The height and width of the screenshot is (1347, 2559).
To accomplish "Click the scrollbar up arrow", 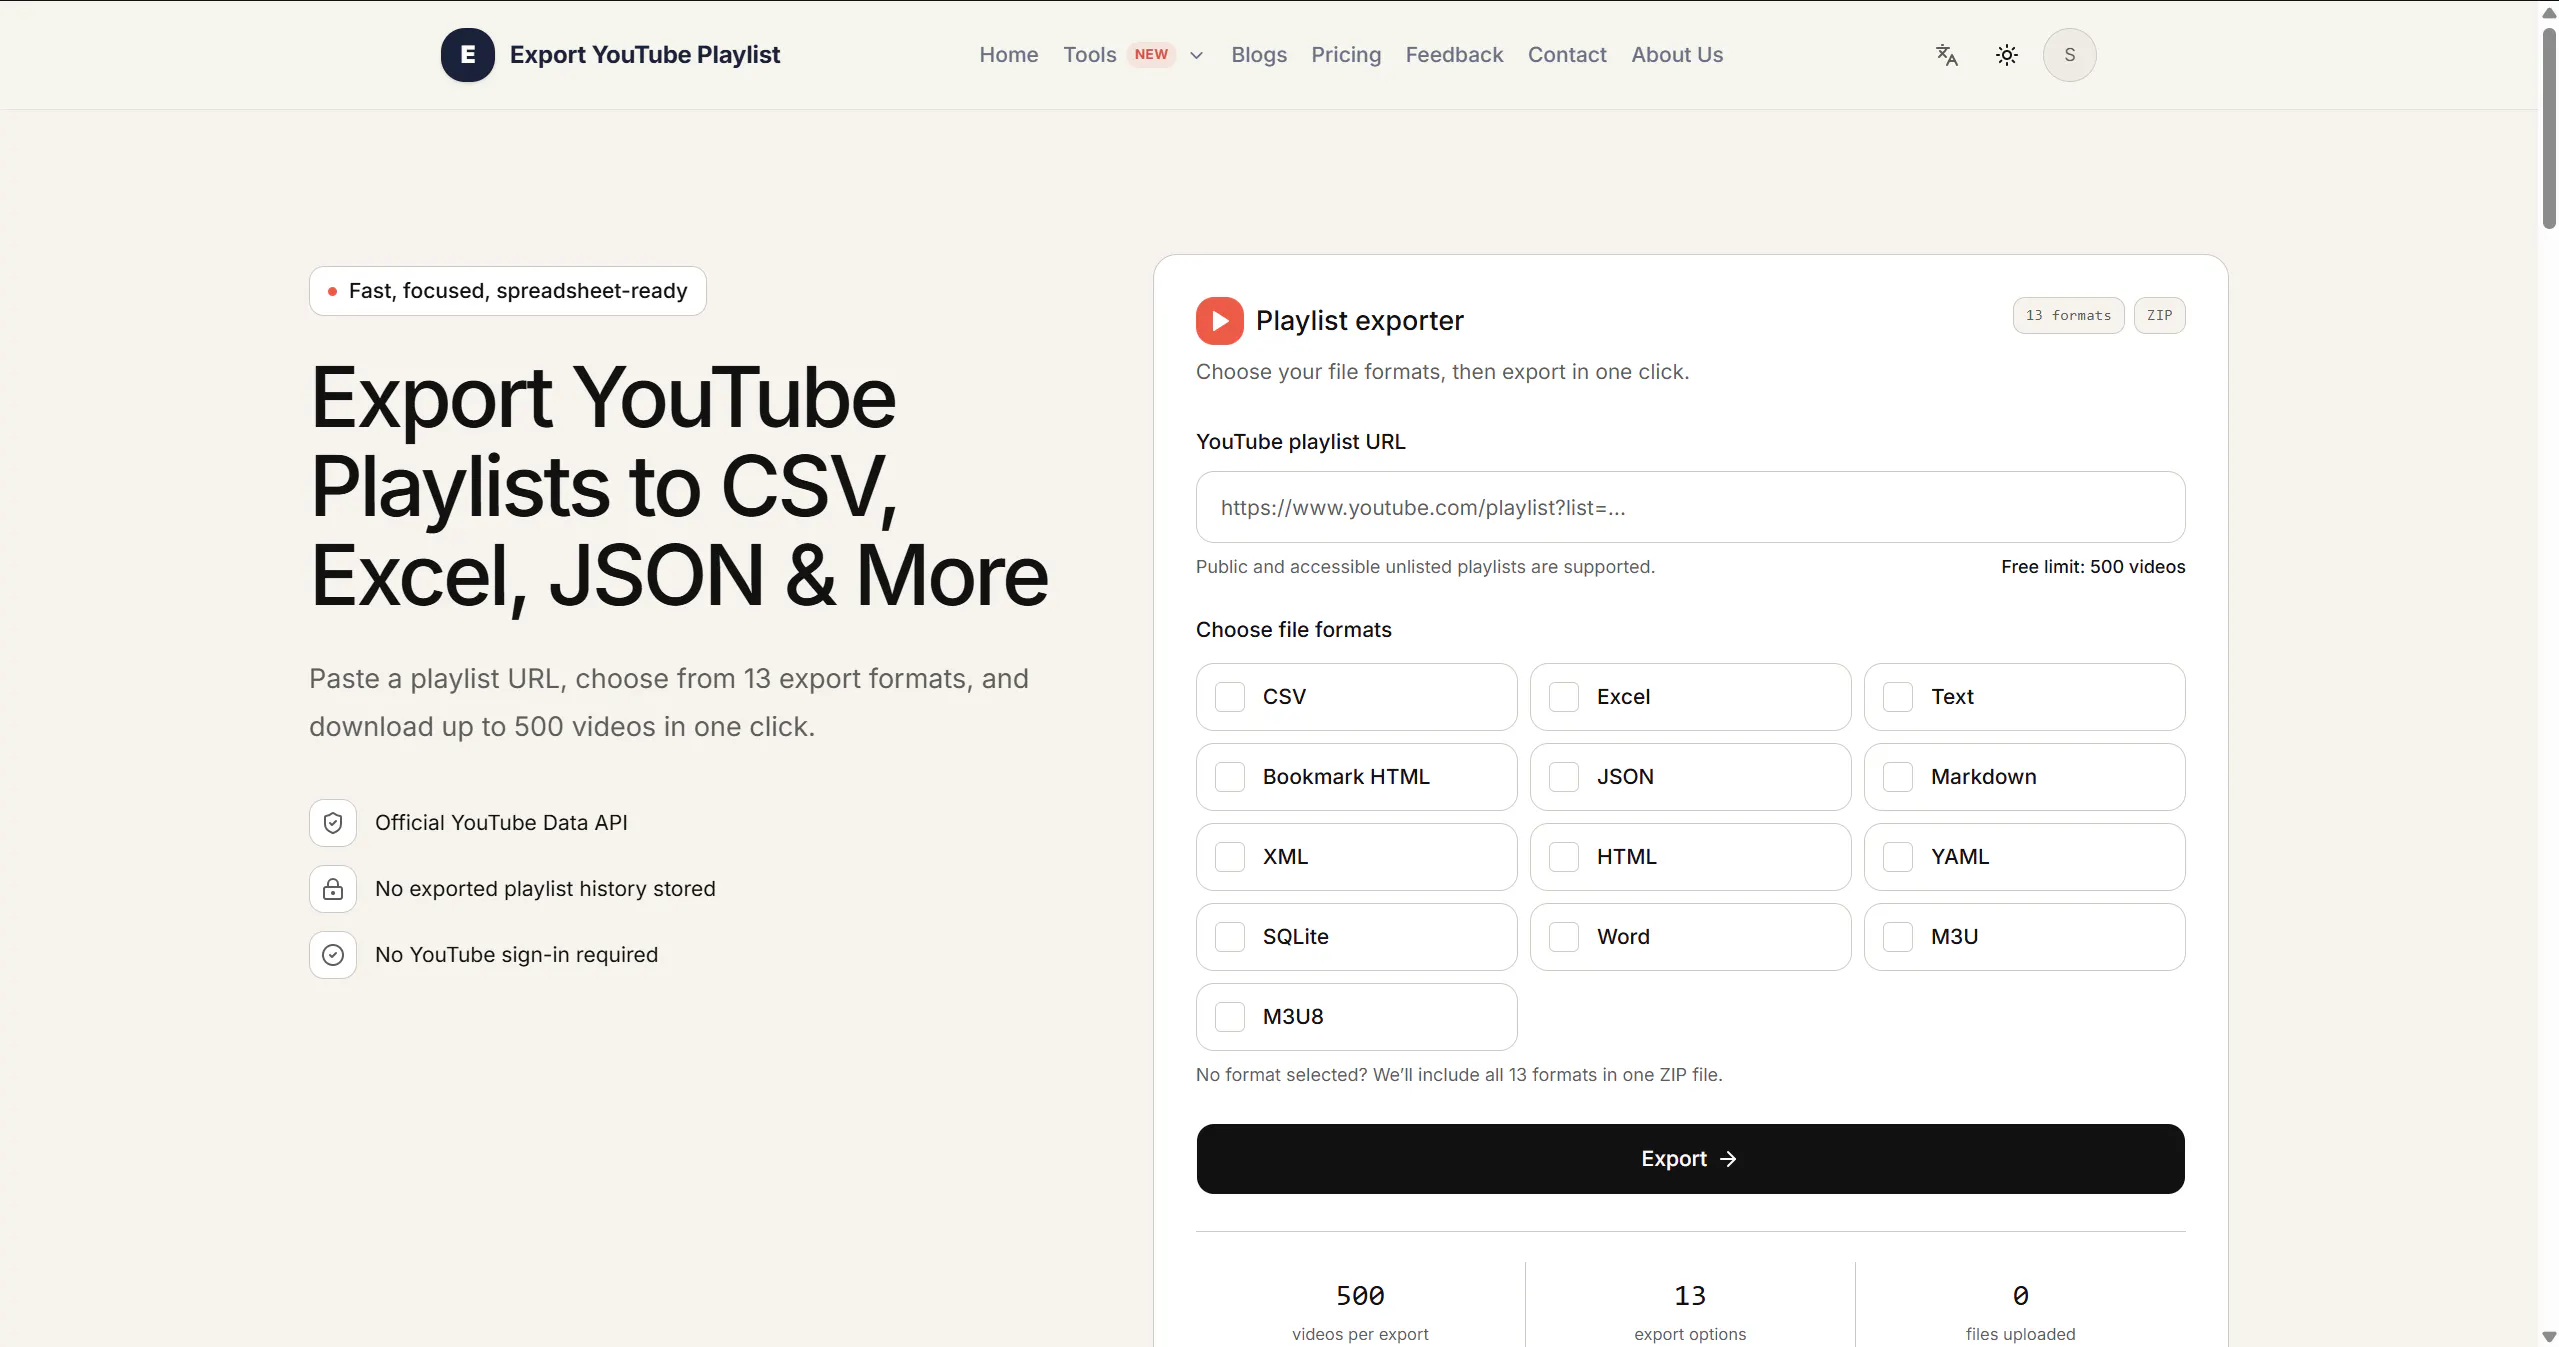I will coord(2549,12).
